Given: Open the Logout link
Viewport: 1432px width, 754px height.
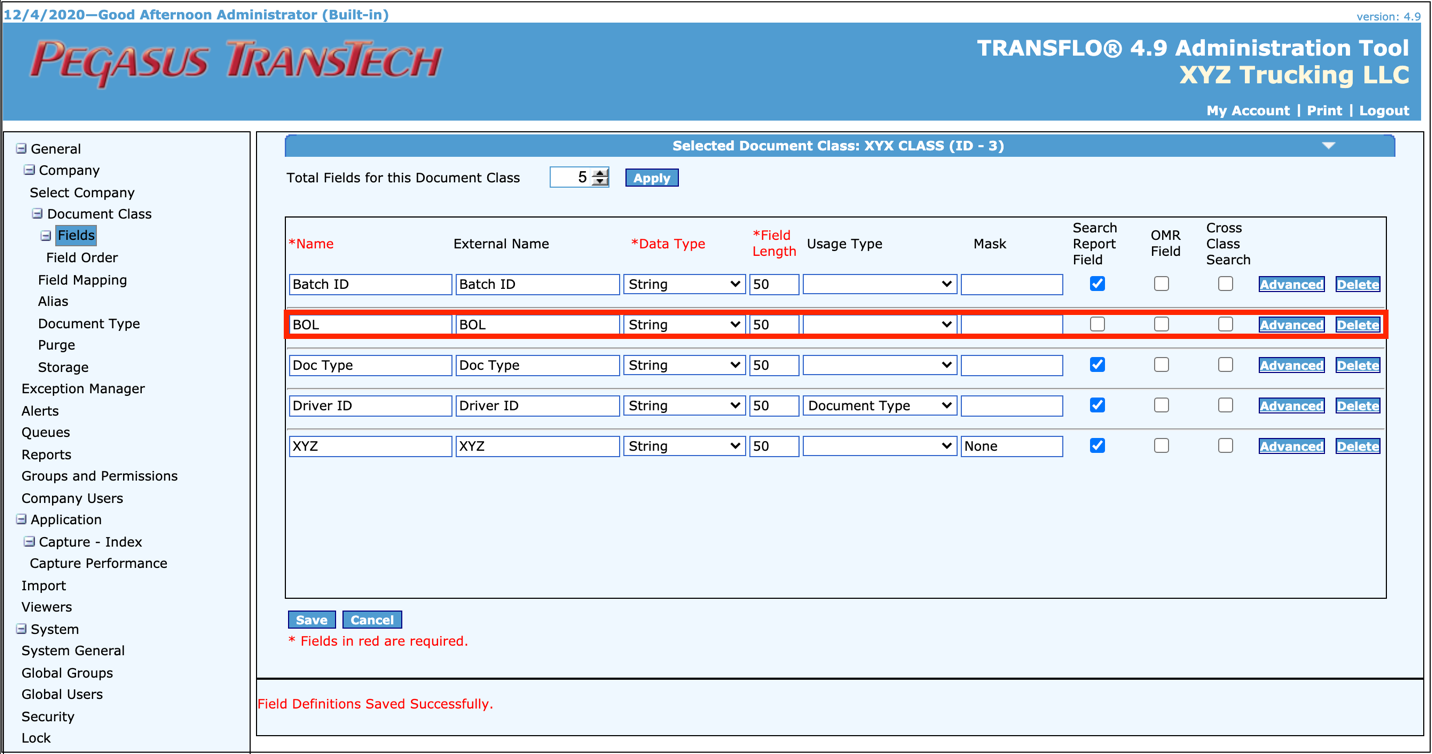Looking at the screenshot, I should [x=1384, y=110].
